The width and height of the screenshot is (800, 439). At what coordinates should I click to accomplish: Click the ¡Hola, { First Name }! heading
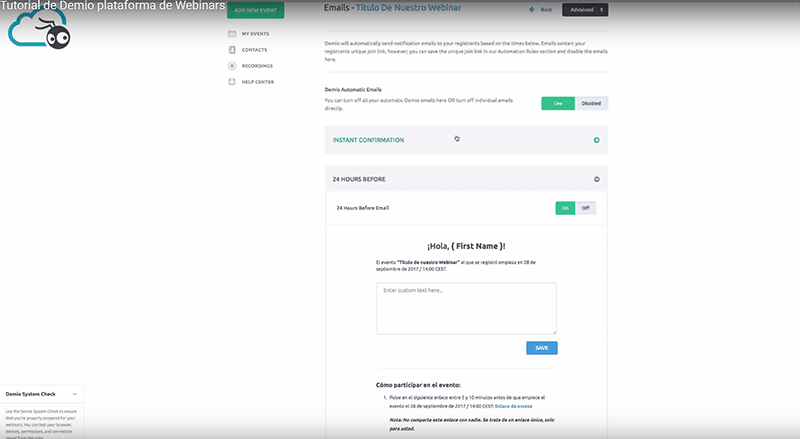[466, 246]
